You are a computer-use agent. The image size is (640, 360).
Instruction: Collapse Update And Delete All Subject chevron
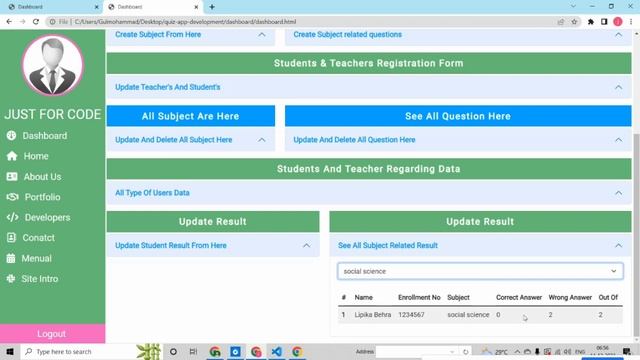coord(262,140)
